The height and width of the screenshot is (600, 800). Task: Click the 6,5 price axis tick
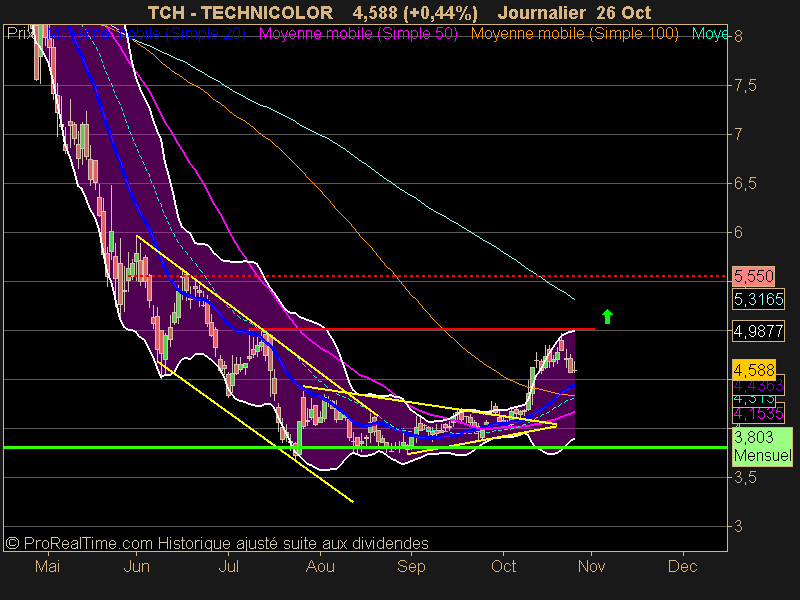tap(745, 184)
